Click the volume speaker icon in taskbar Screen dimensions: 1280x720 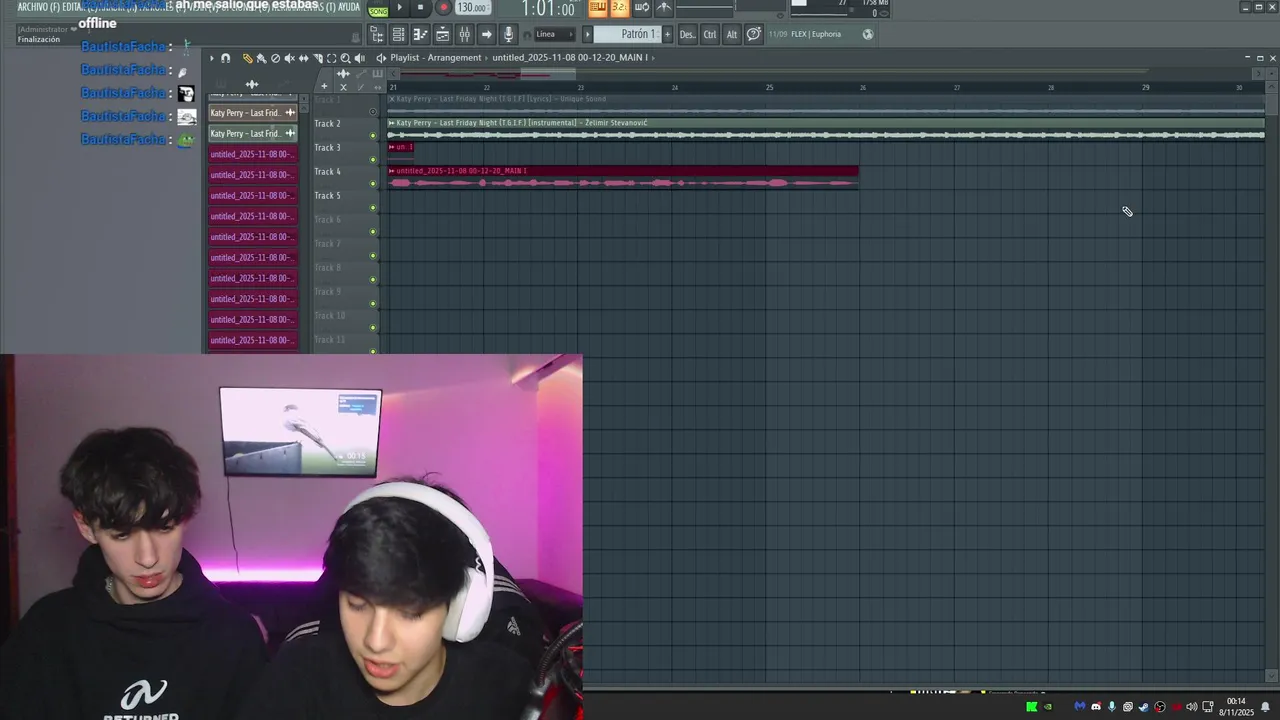pos(1191,707)
